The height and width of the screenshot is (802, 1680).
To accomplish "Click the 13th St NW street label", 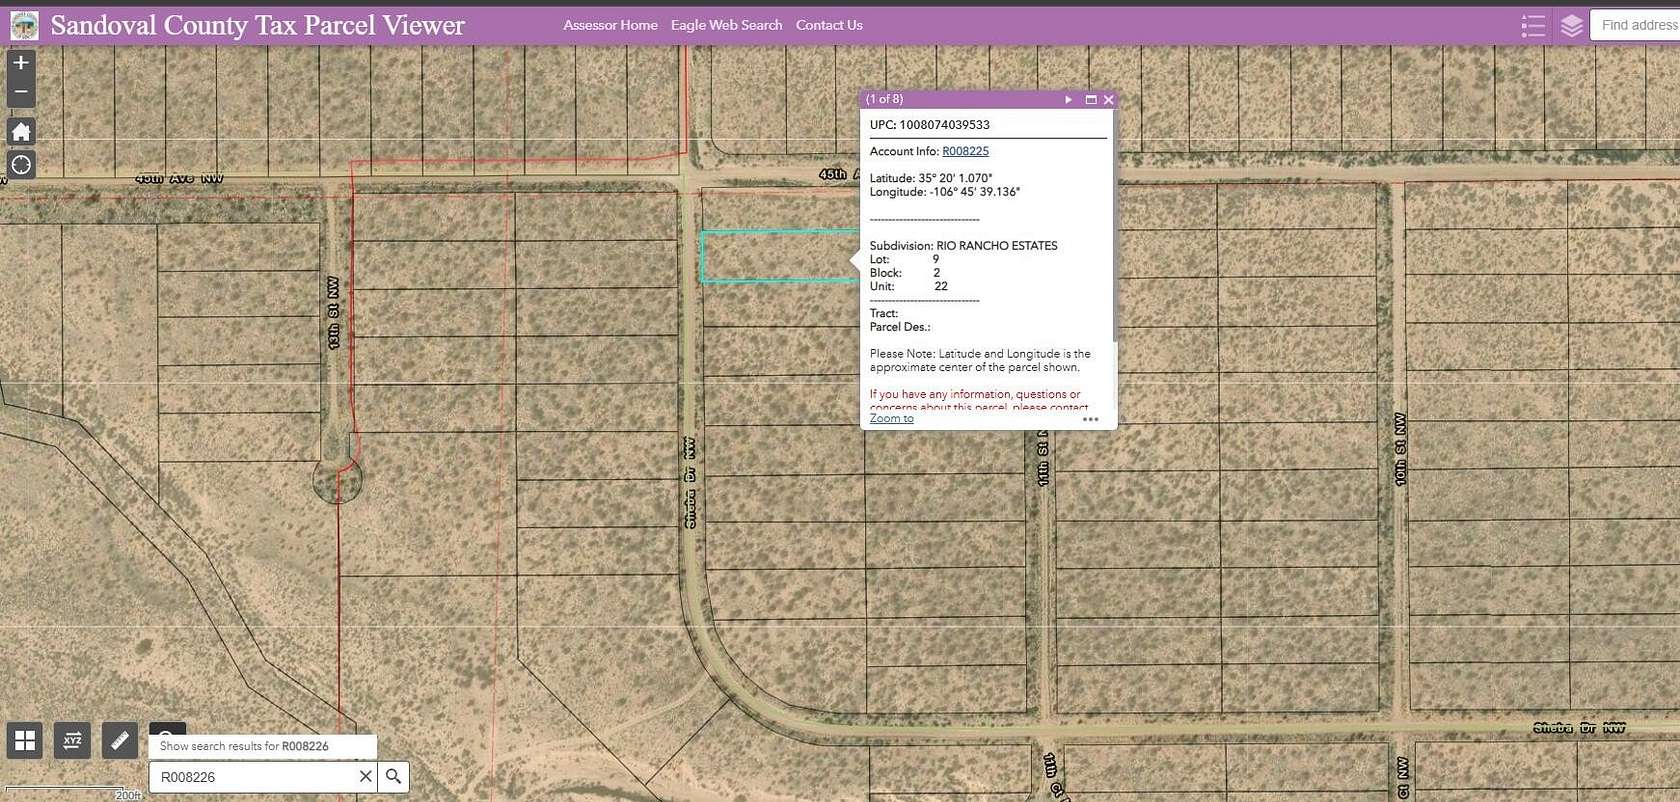I will pos(334,313).
